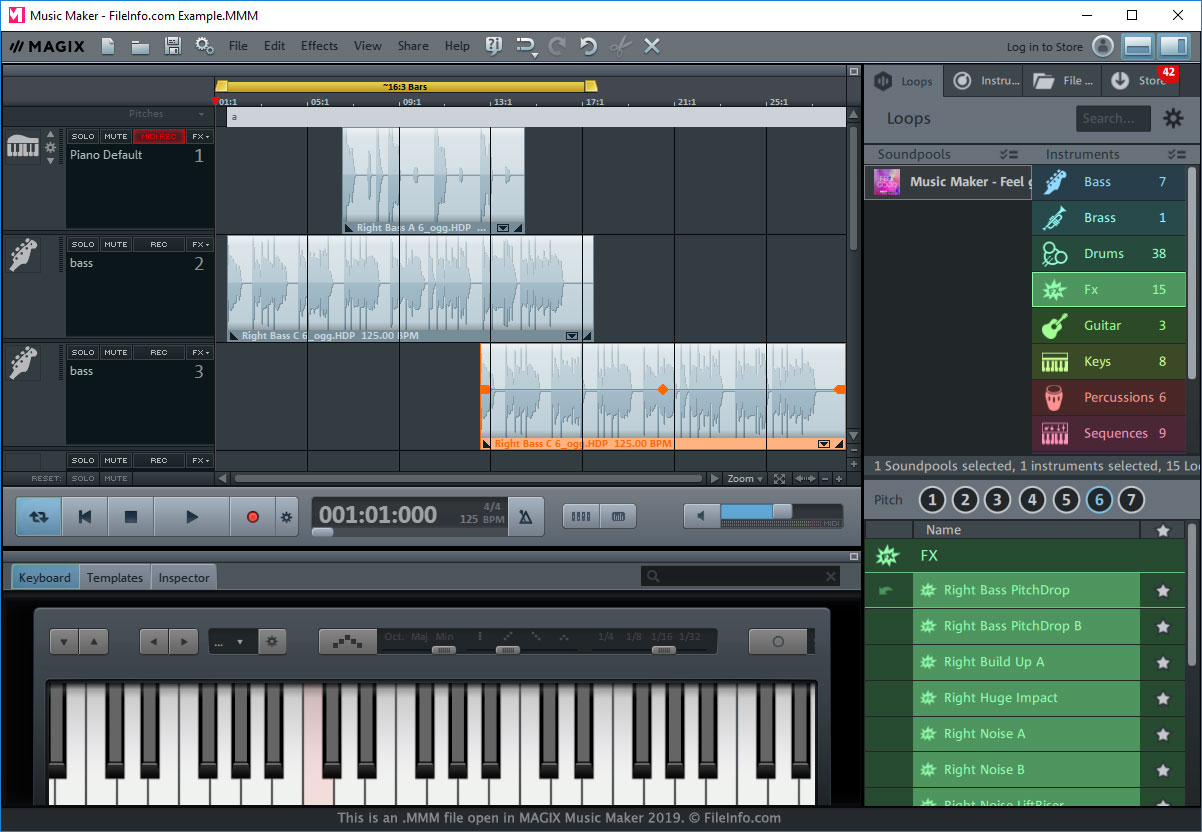
Task: Arm REC on bass track 2
Action: click(x=159, y=244)
